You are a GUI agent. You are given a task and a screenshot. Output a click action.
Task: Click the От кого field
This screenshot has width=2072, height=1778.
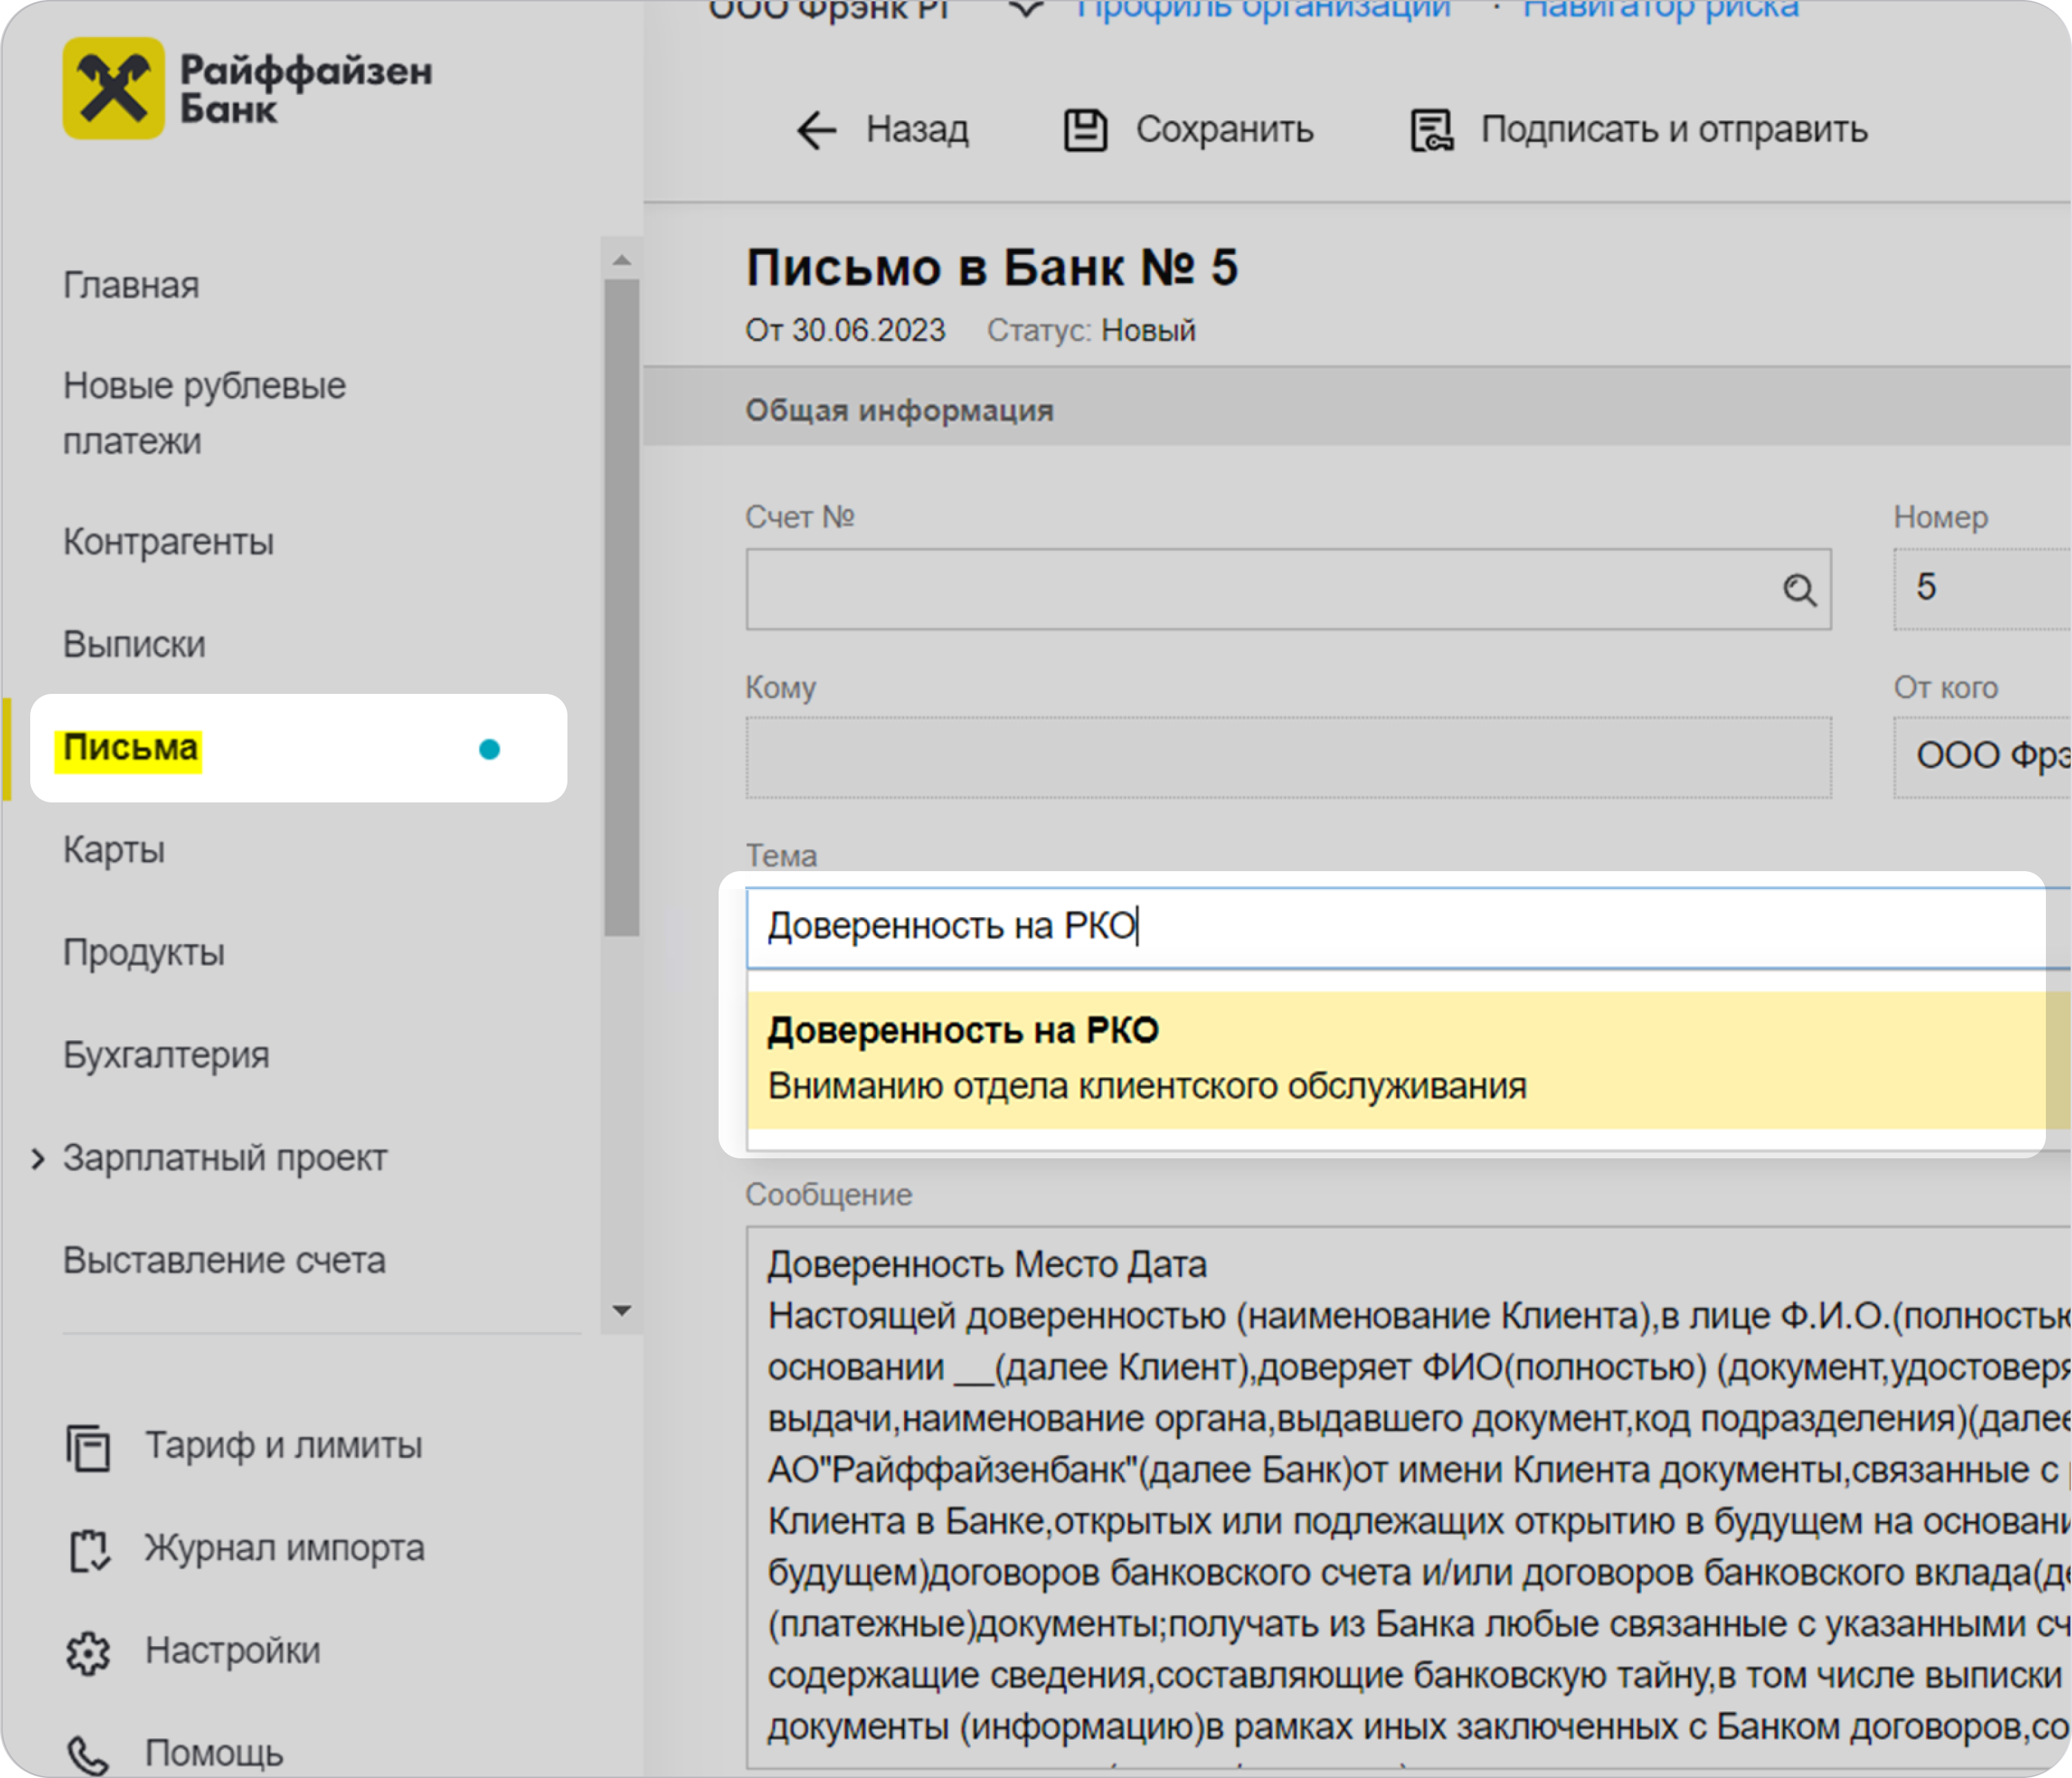coord(1982,758)
